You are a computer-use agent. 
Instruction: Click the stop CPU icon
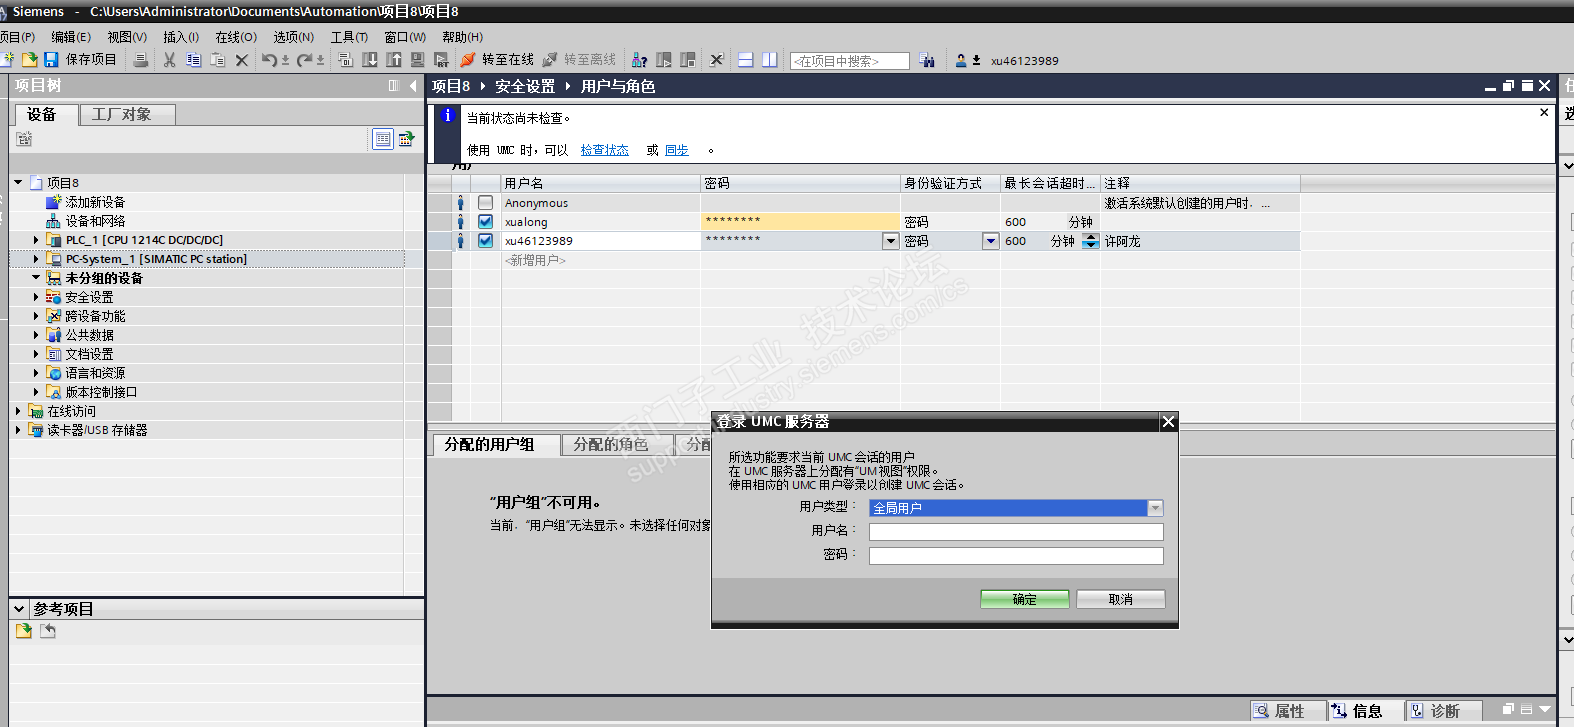(688, 60)
